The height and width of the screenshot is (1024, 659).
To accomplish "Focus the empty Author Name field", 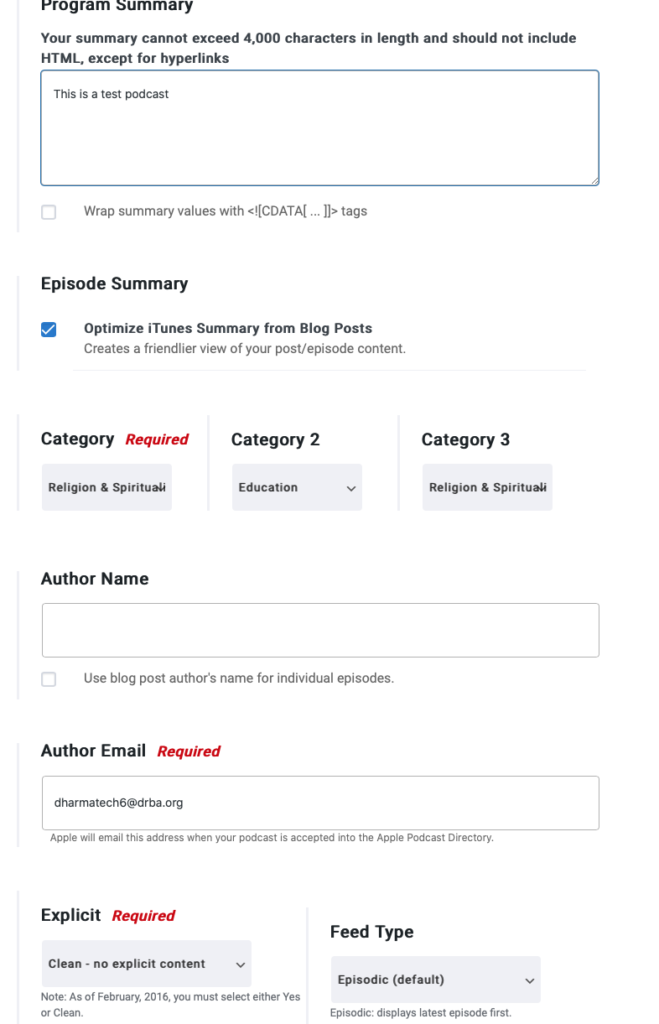I will (x=320, y=630).
